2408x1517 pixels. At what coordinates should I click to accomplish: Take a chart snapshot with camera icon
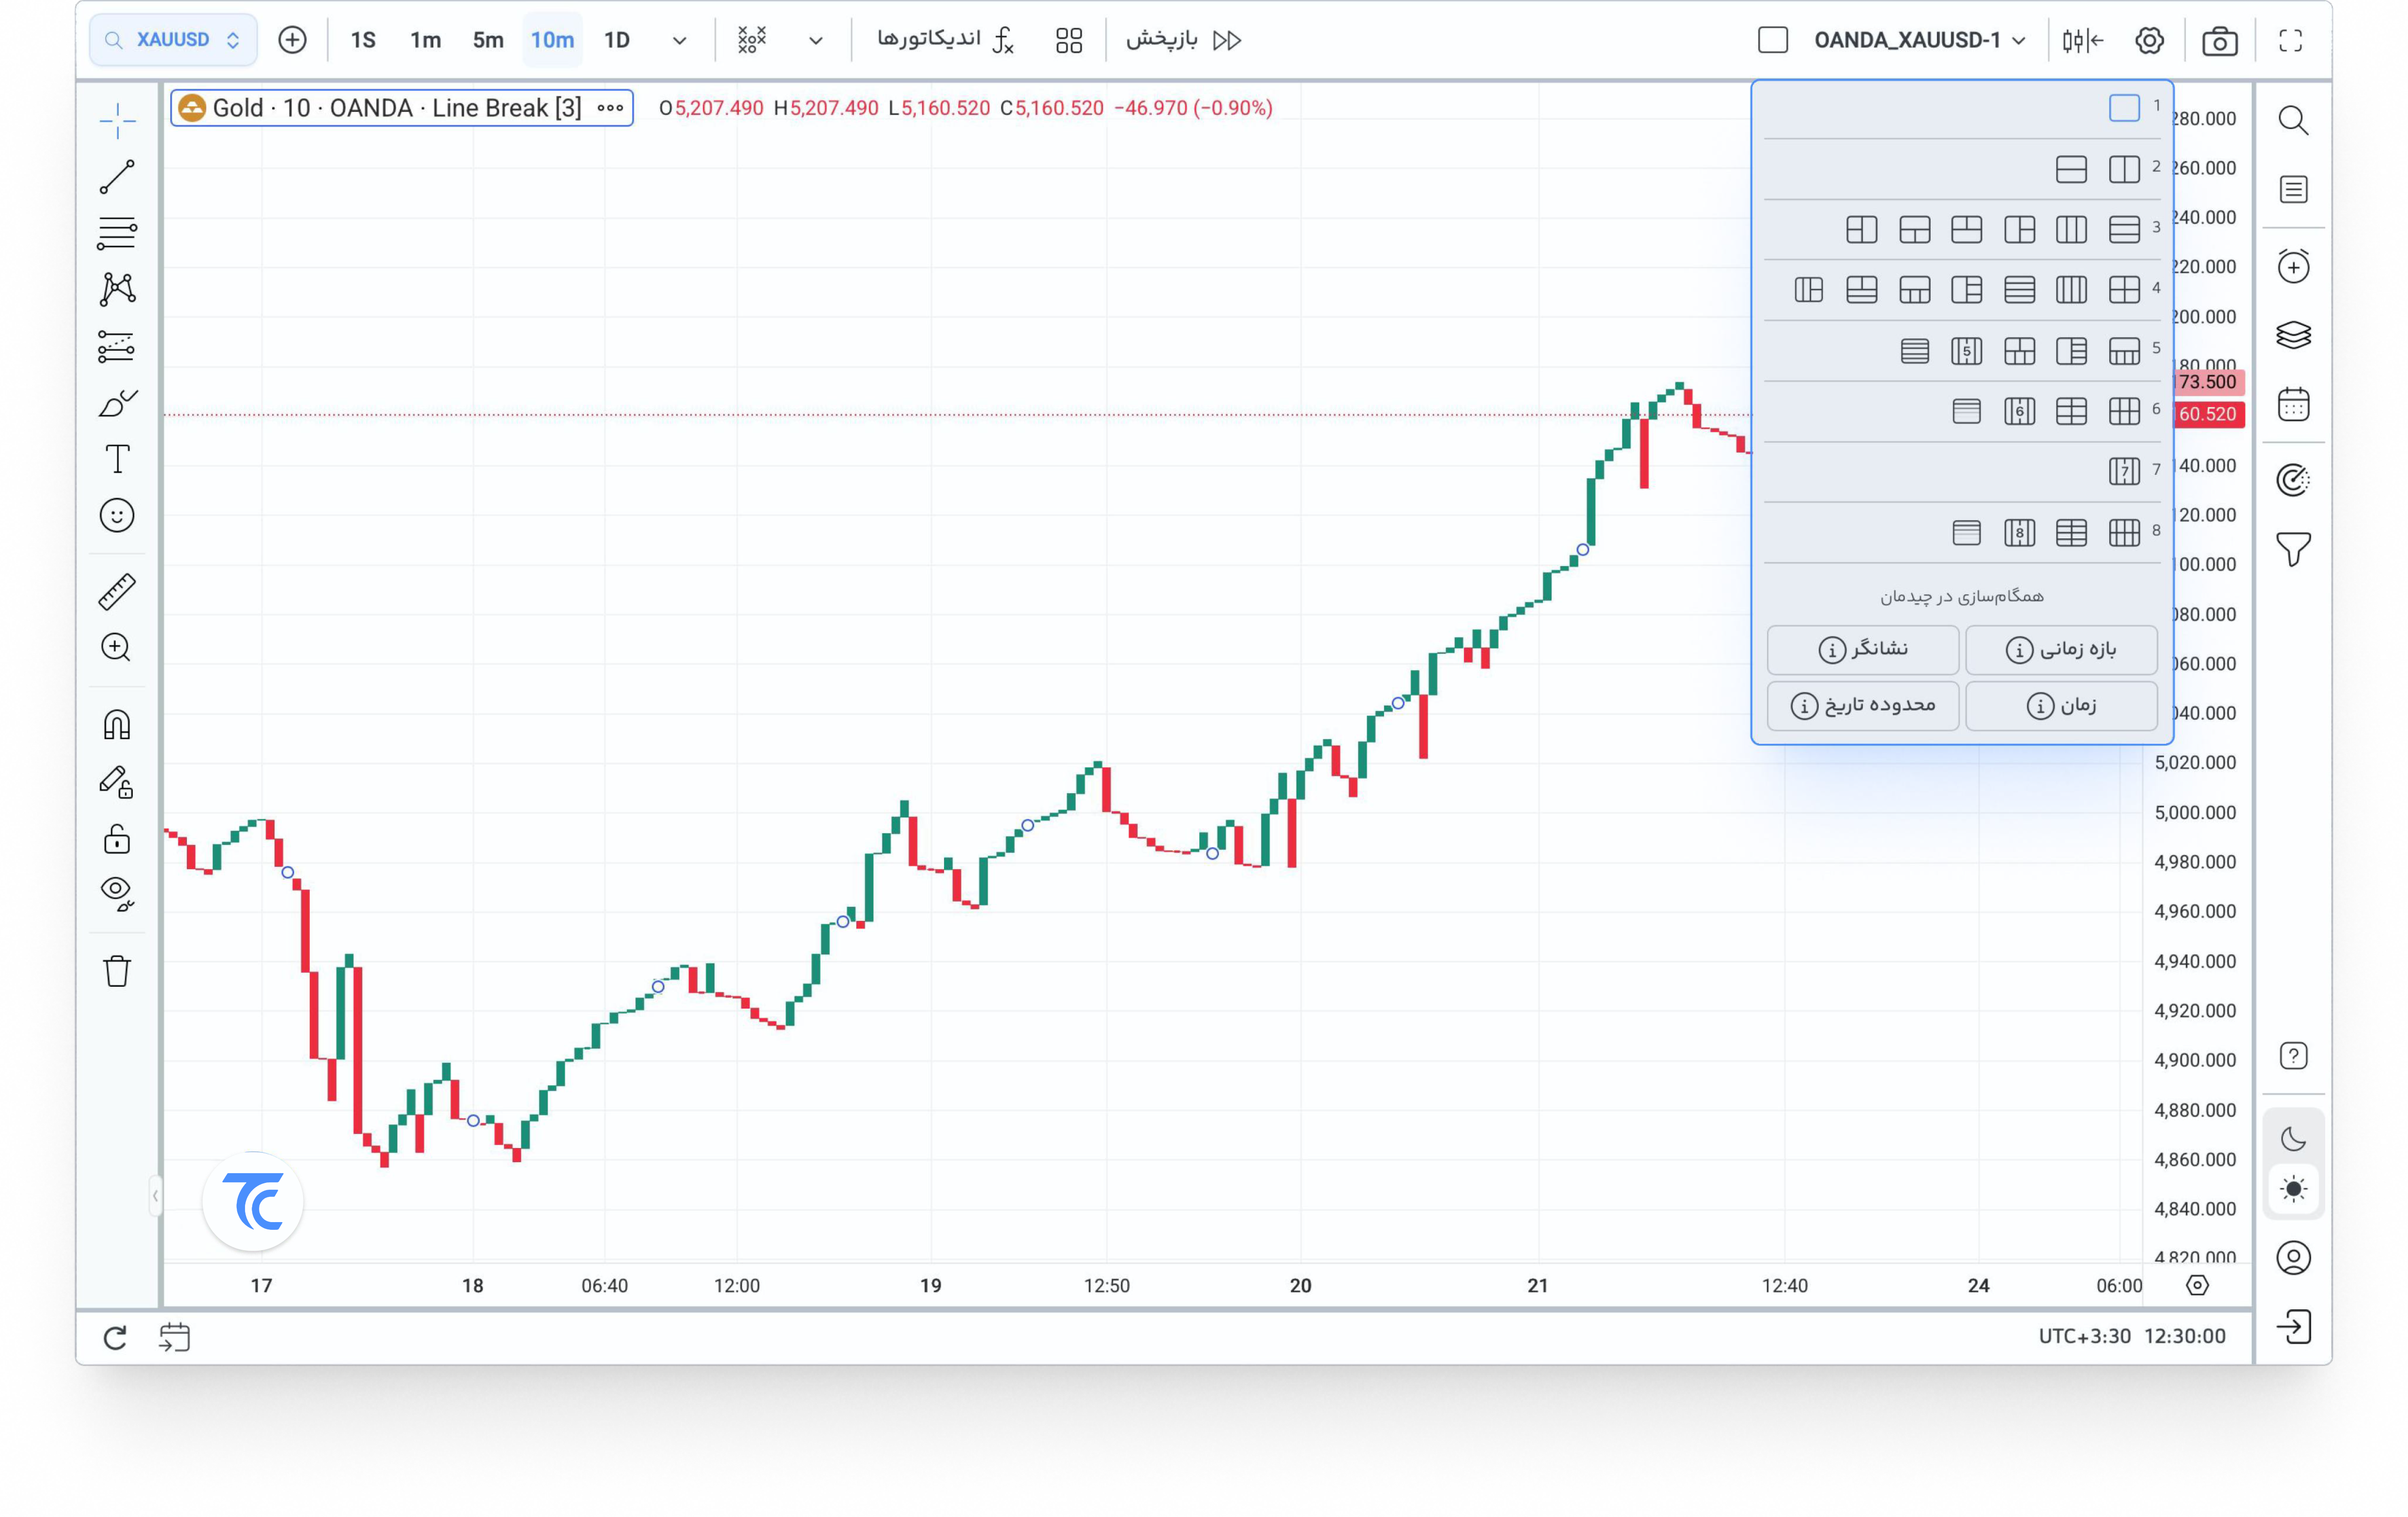pos(2219,41)
